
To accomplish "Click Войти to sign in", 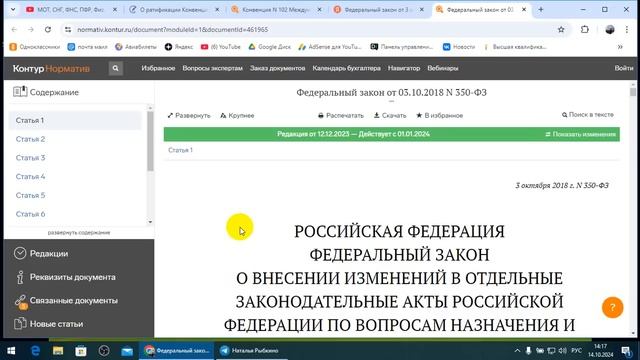I will (x=624, y=68).
